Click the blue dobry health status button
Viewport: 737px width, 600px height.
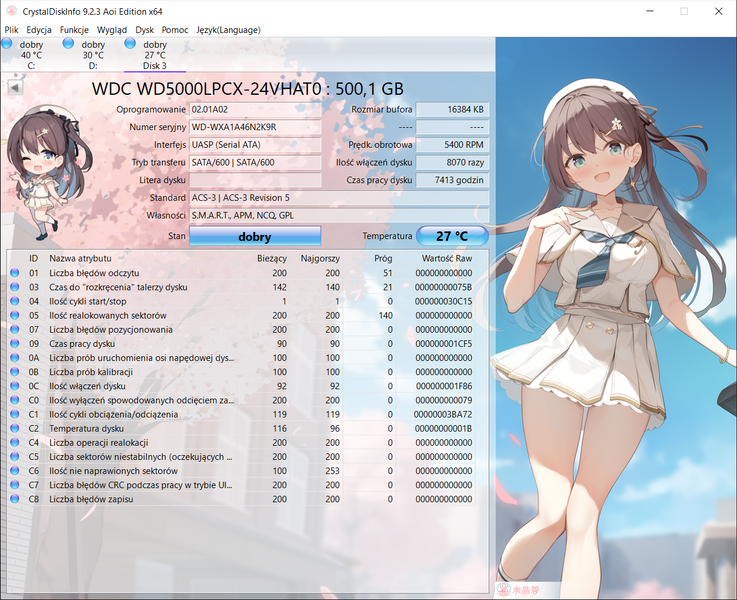coord(255,236)
